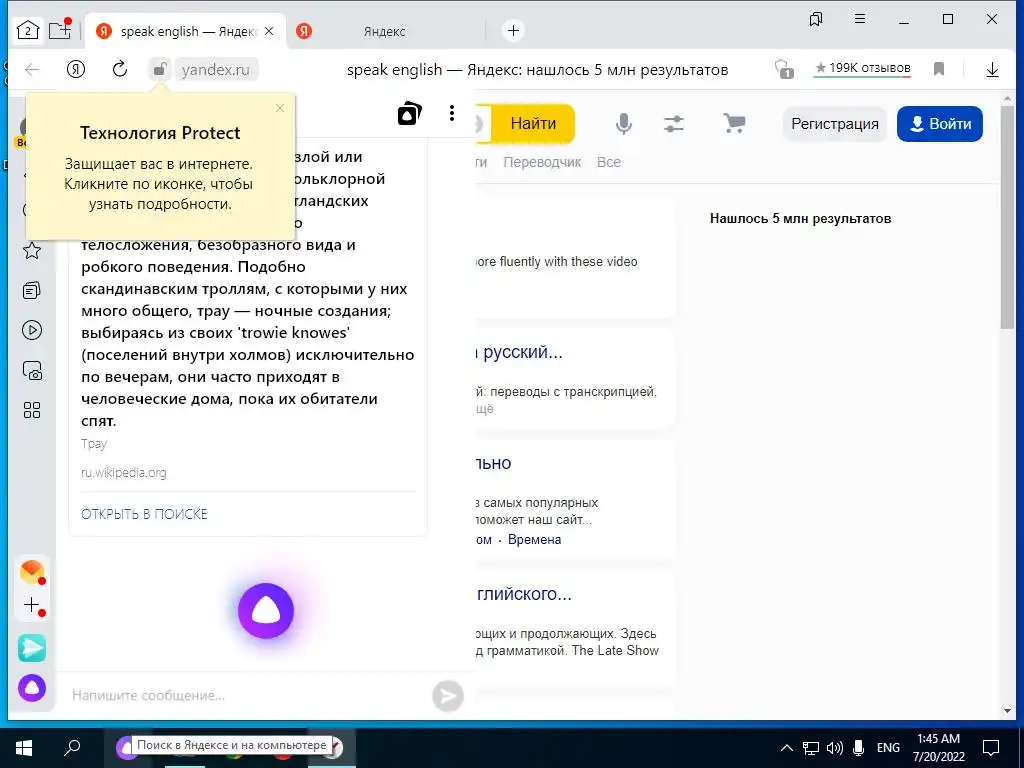Screen dimensions: 1024x768
Task: Open the screenshot camera sidebar icon
Action: pyautogui.click(x=32, y=370)
